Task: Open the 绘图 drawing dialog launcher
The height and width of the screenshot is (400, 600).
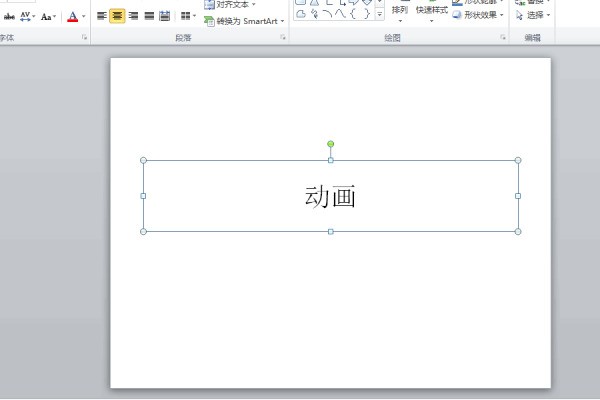Action: pos(503,37)
